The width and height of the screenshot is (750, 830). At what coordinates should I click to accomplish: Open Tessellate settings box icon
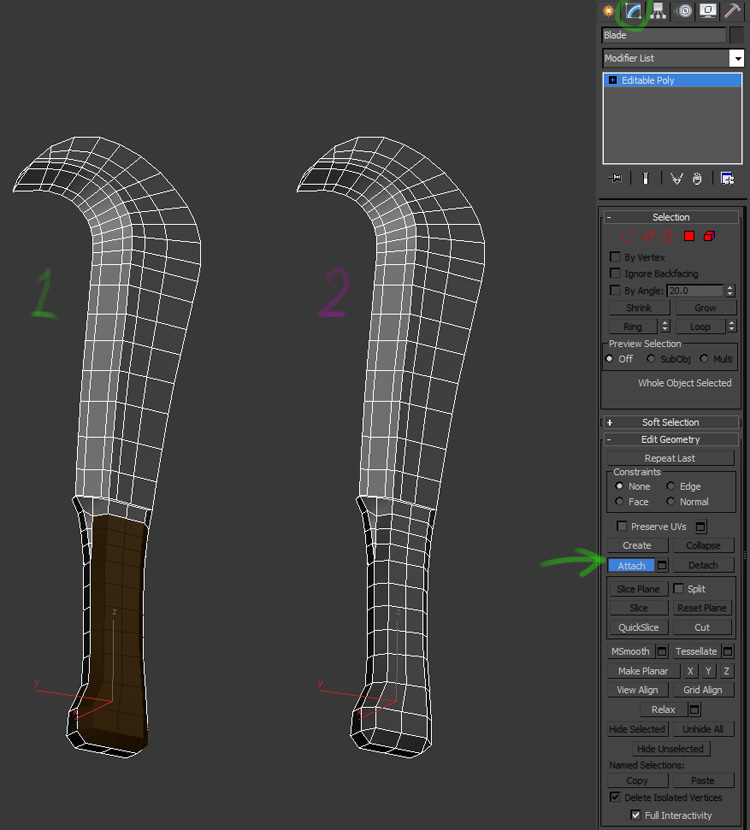[728, 652]
